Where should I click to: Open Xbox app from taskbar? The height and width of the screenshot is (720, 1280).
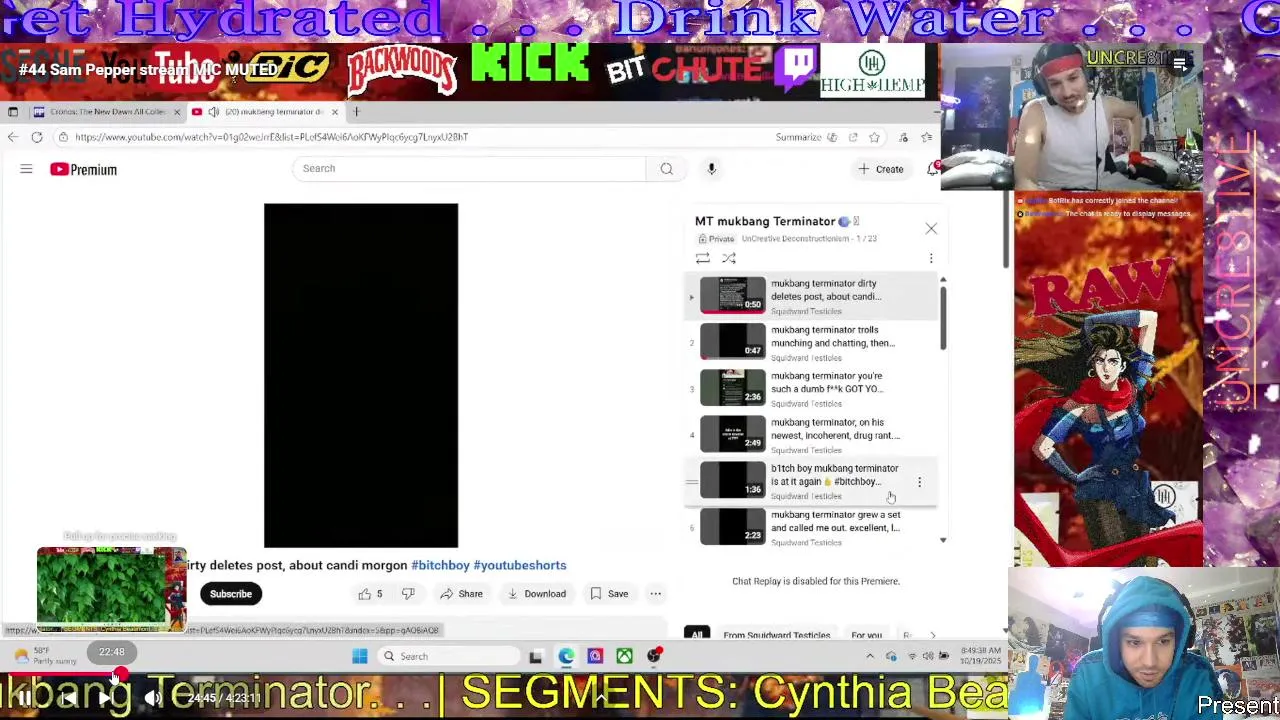(625, 656)
